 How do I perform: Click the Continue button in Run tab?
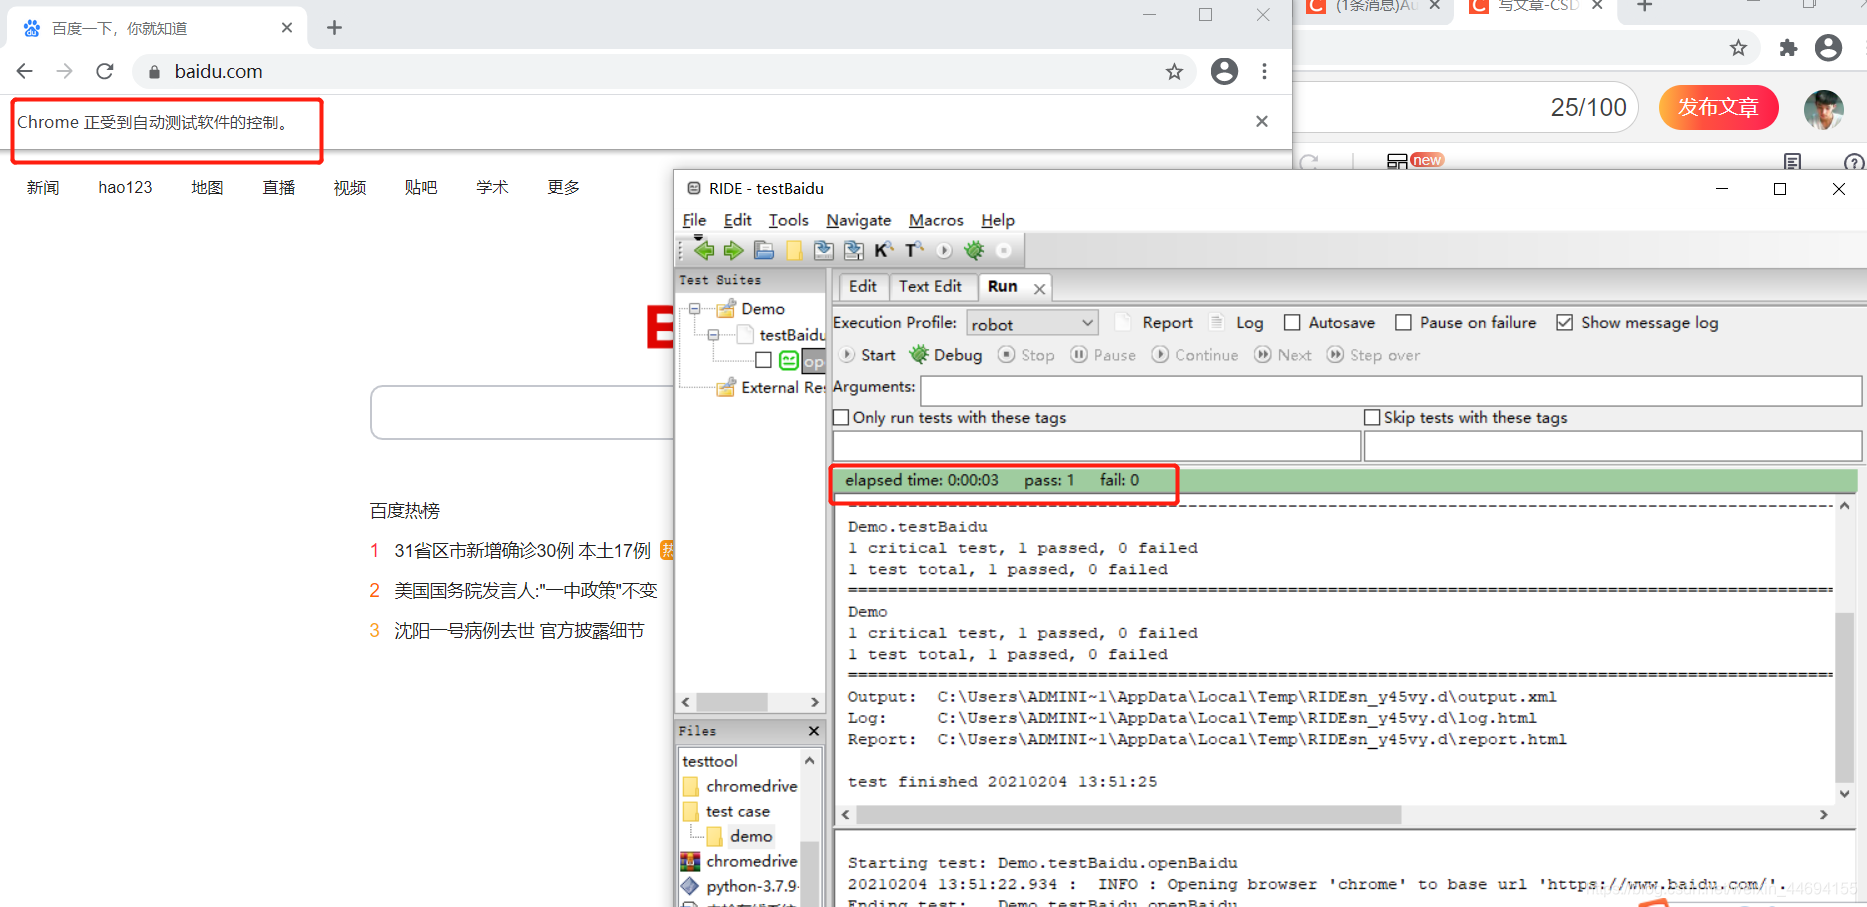tap(1195, 355)
